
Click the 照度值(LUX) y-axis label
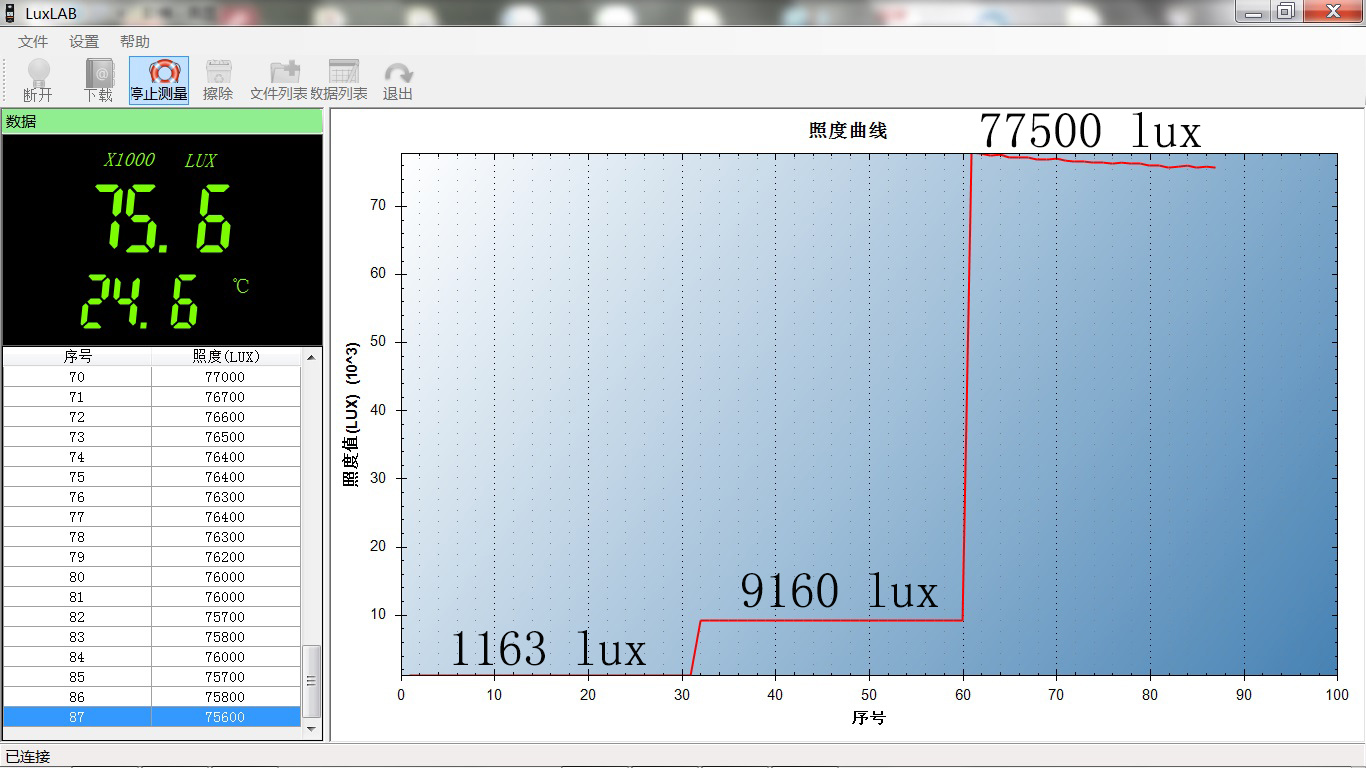[351, 415]
